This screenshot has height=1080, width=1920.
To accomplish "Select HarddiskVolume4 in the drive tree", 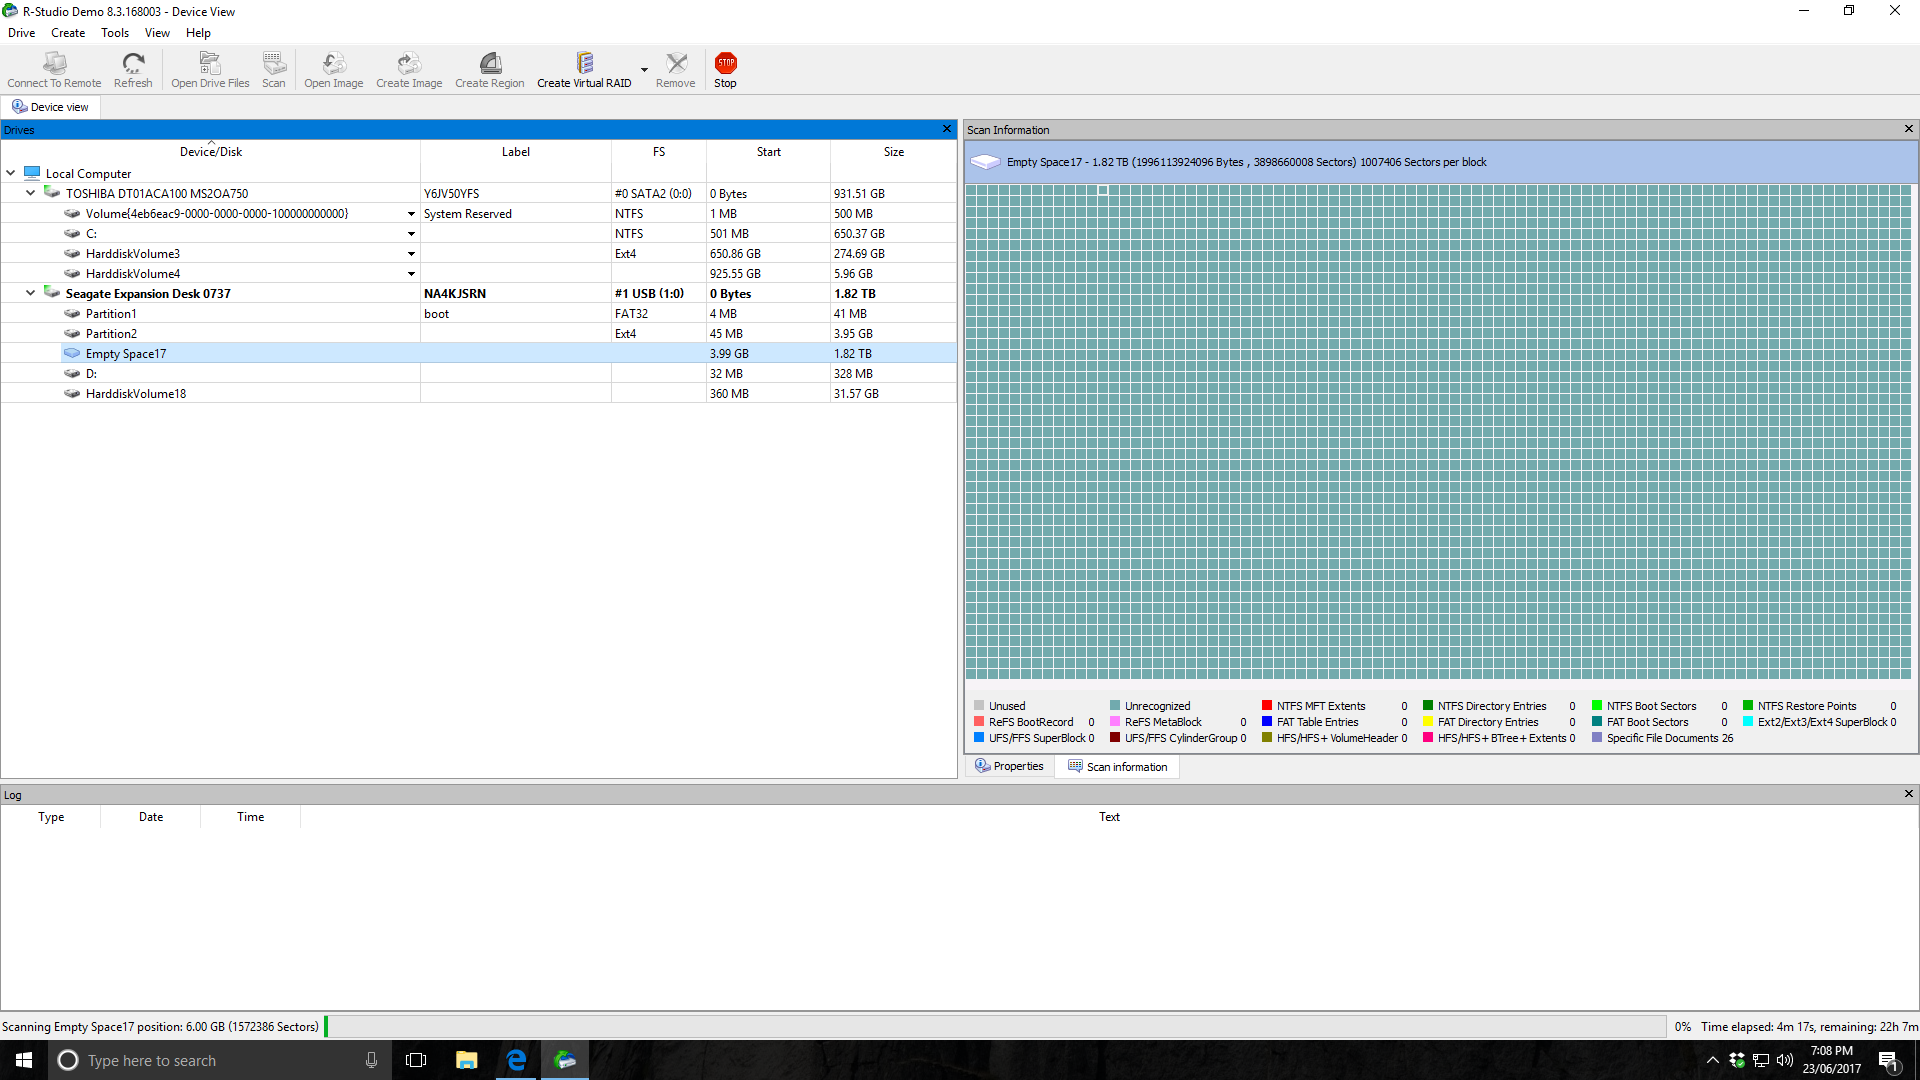I will [x=133, y=274].
